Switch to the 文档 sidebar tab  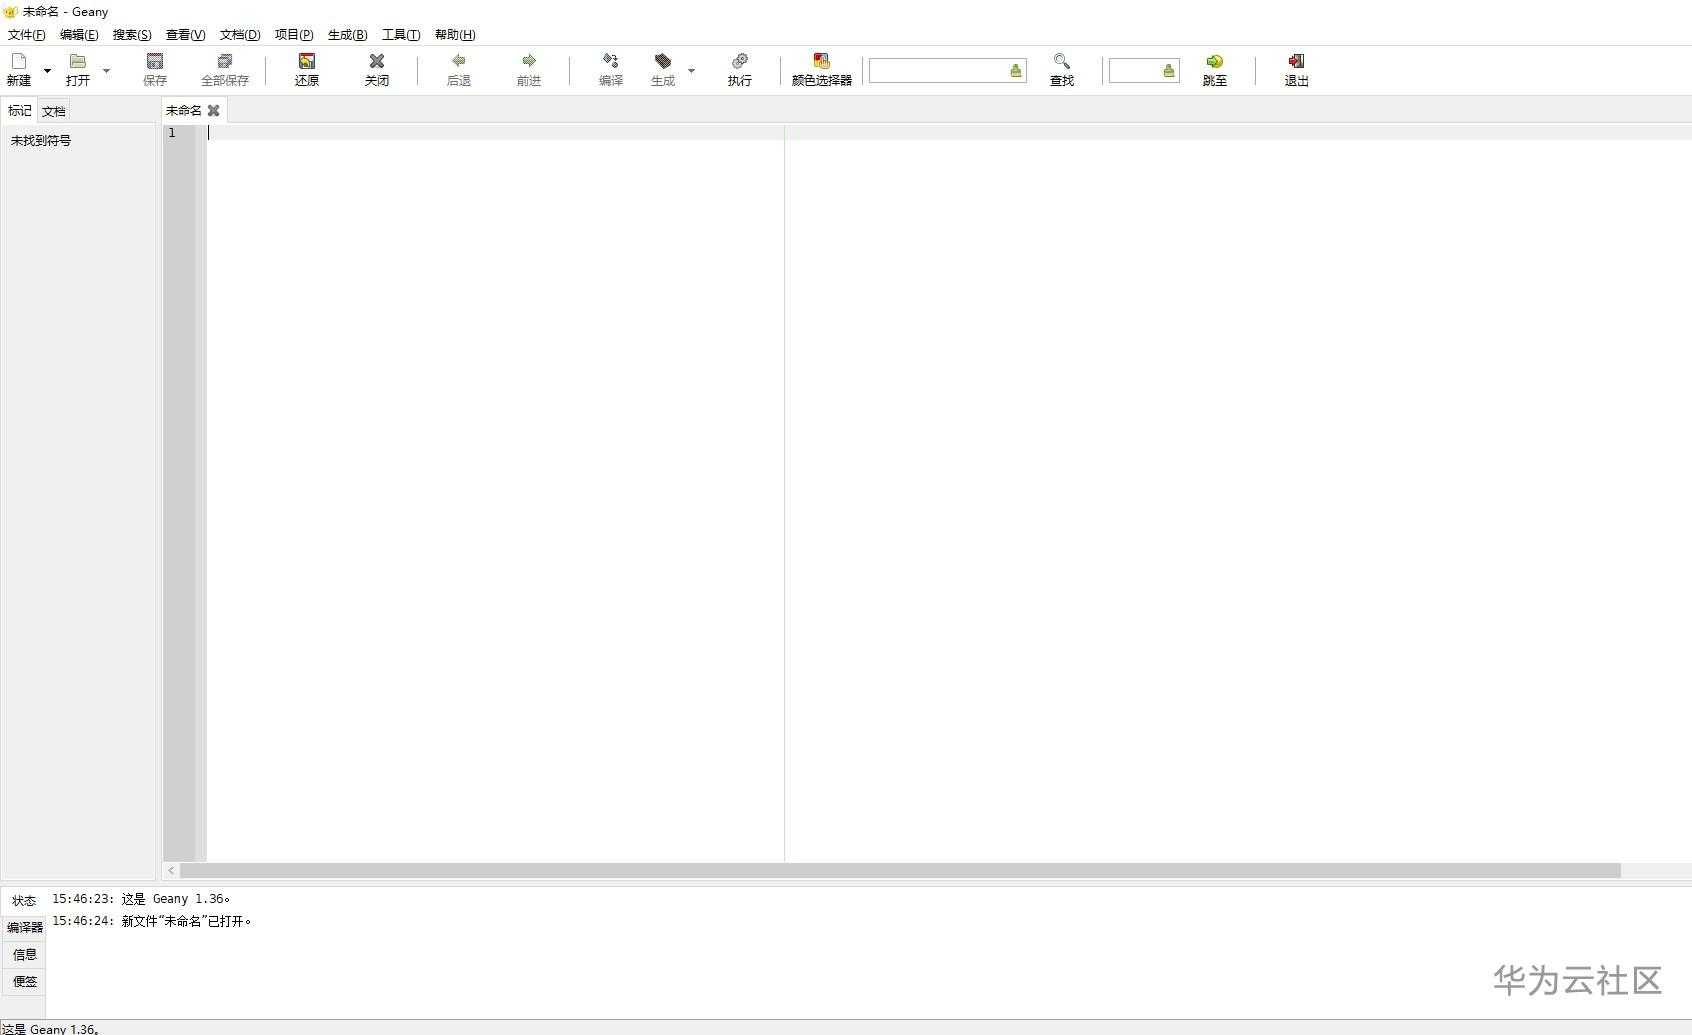[x=54, y=111]
